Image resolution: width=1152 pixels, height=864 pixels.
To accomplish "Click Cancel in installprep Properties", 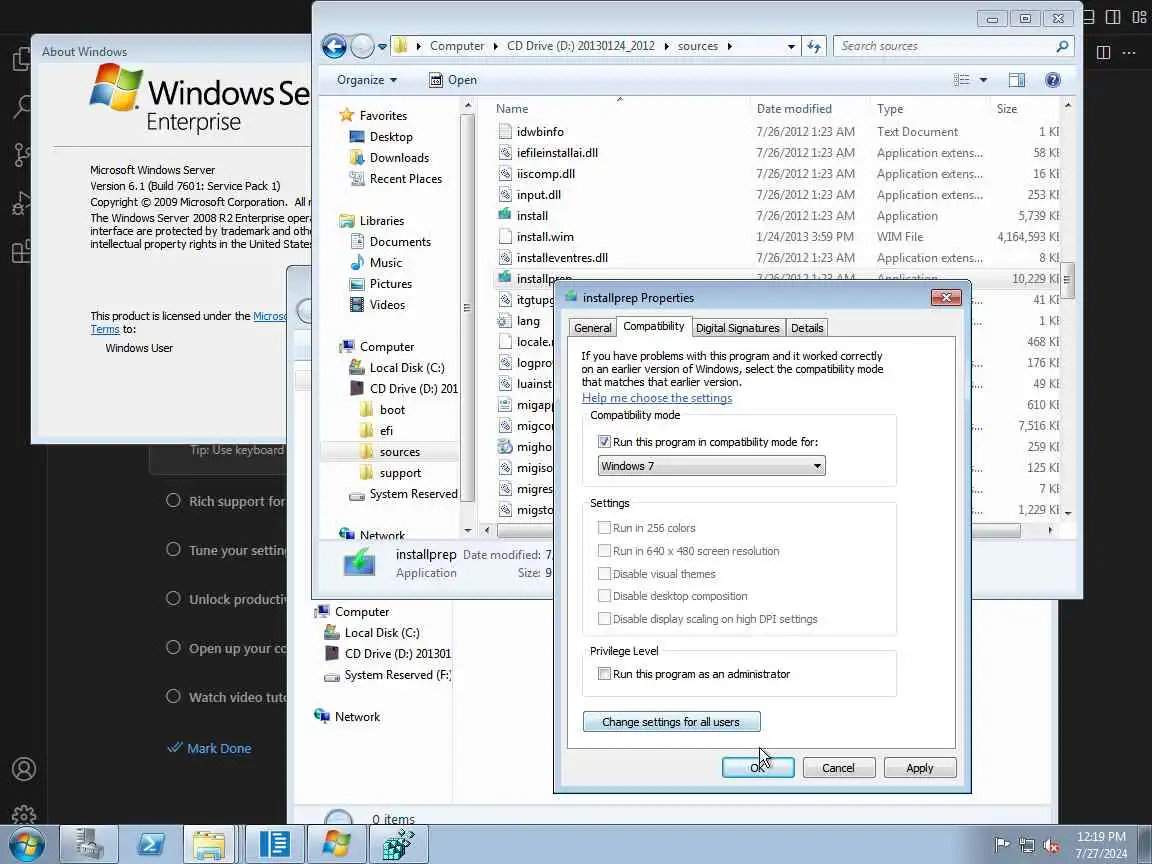I will 838,768.
